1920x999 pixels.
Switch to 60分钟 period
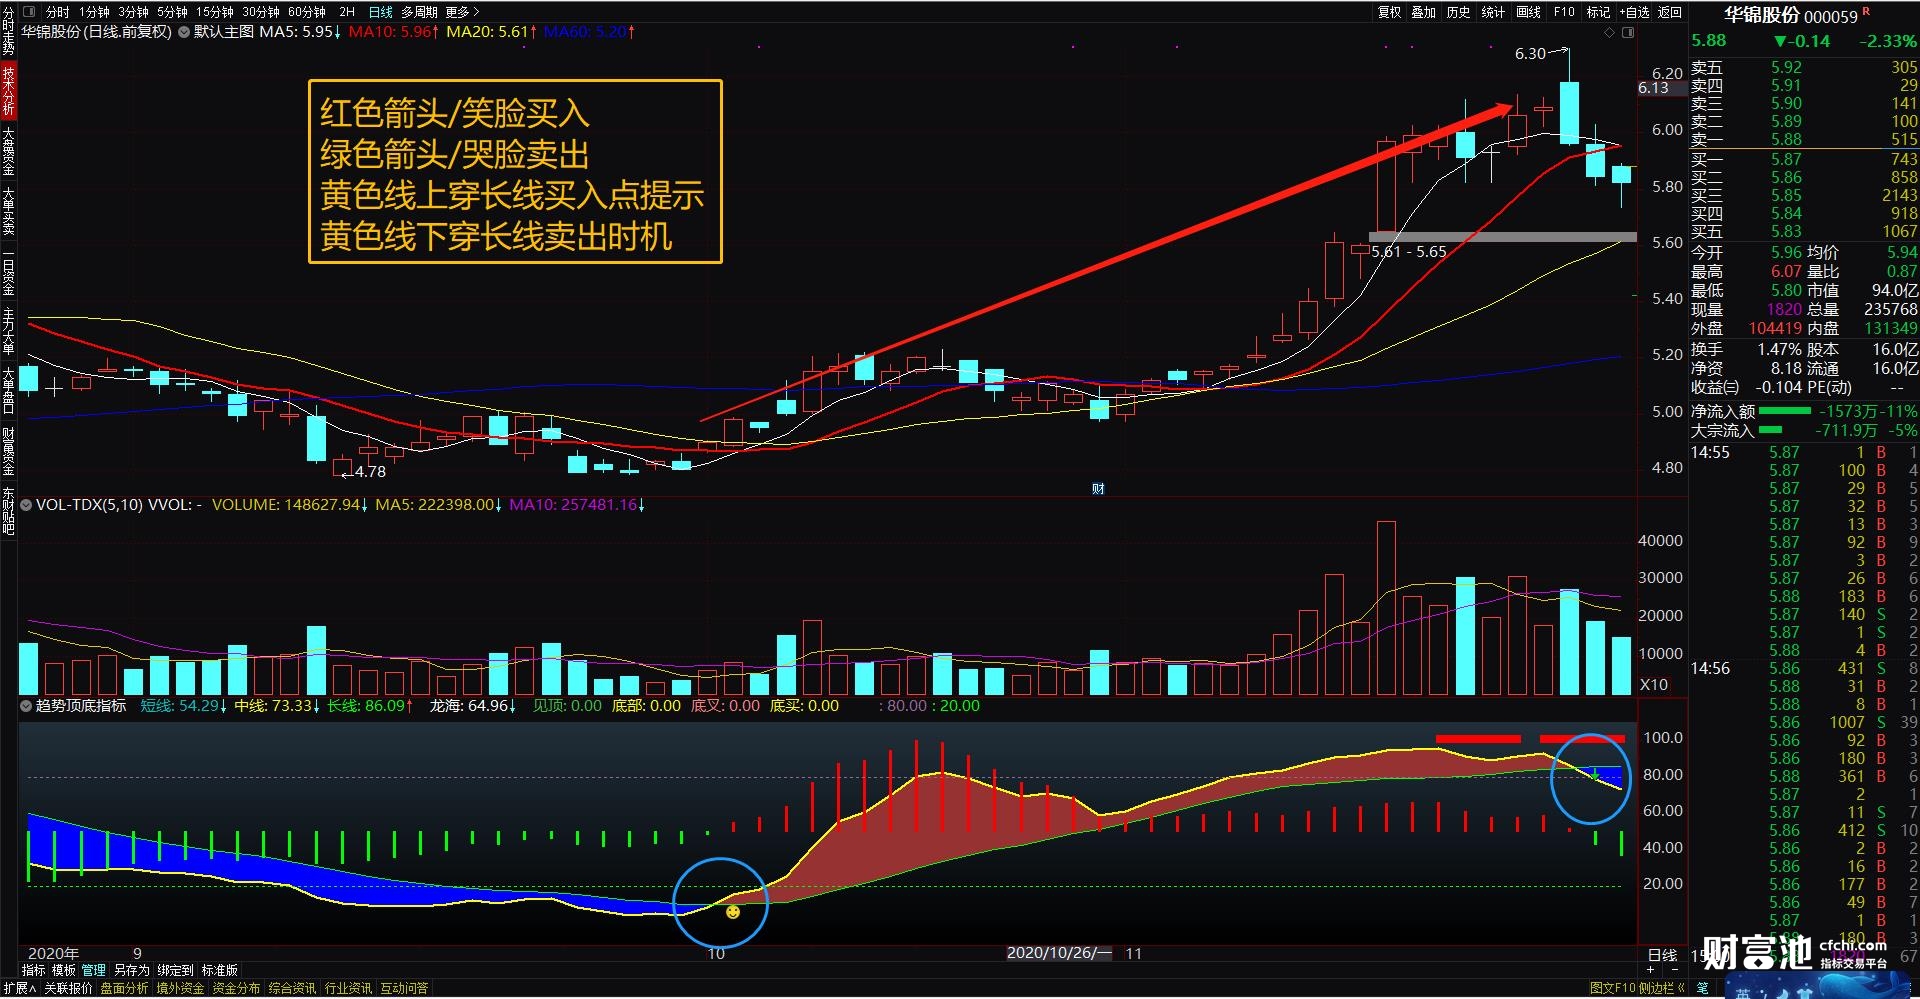tap(307, 12)
